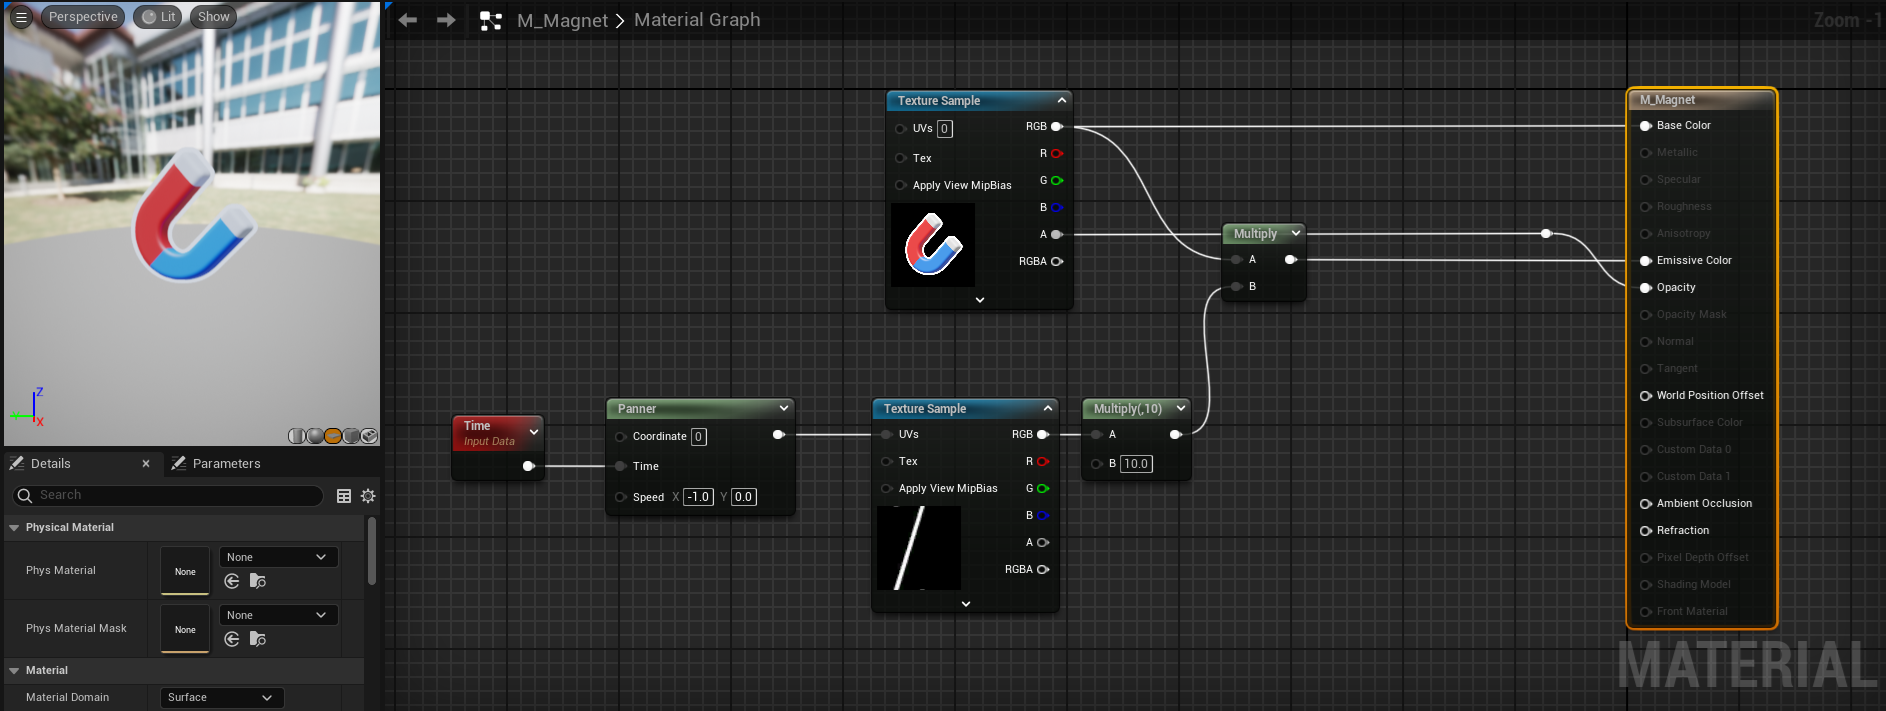Open Details panel settings gear
Viewport: 1886px width, 711px height.
point(368,496)
